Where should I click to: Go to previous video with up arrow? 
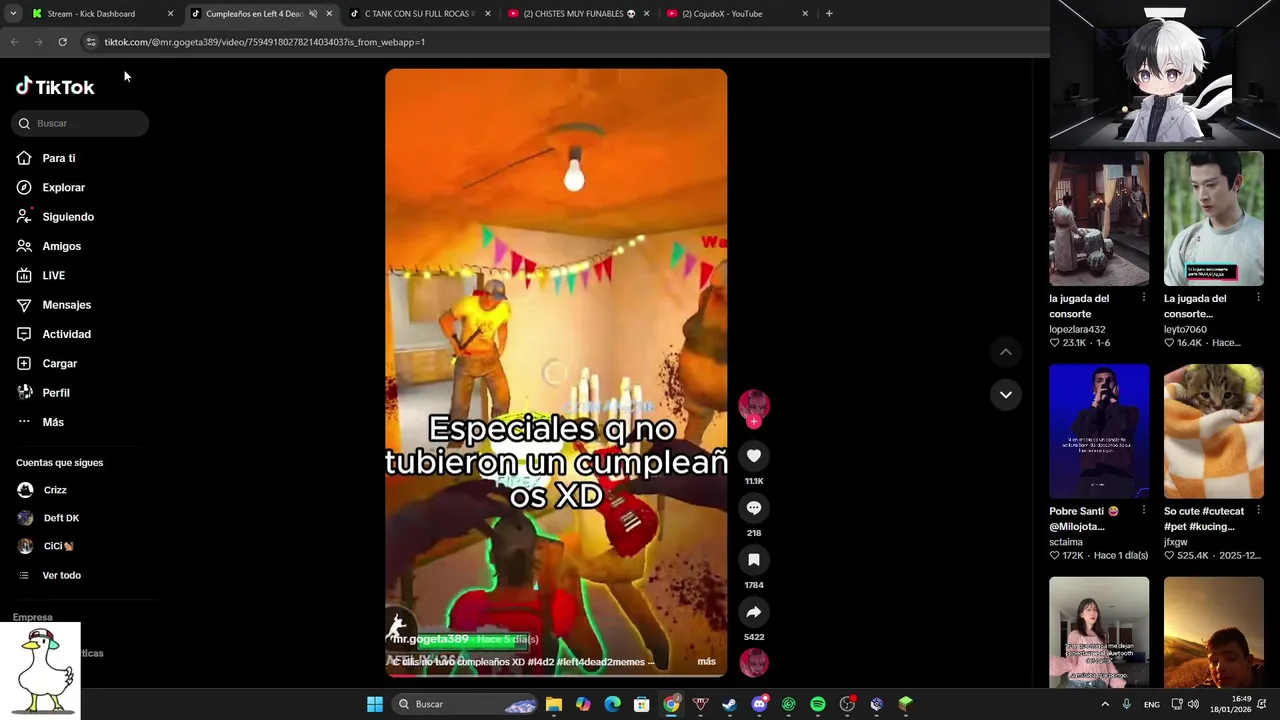click(1006, 352)
